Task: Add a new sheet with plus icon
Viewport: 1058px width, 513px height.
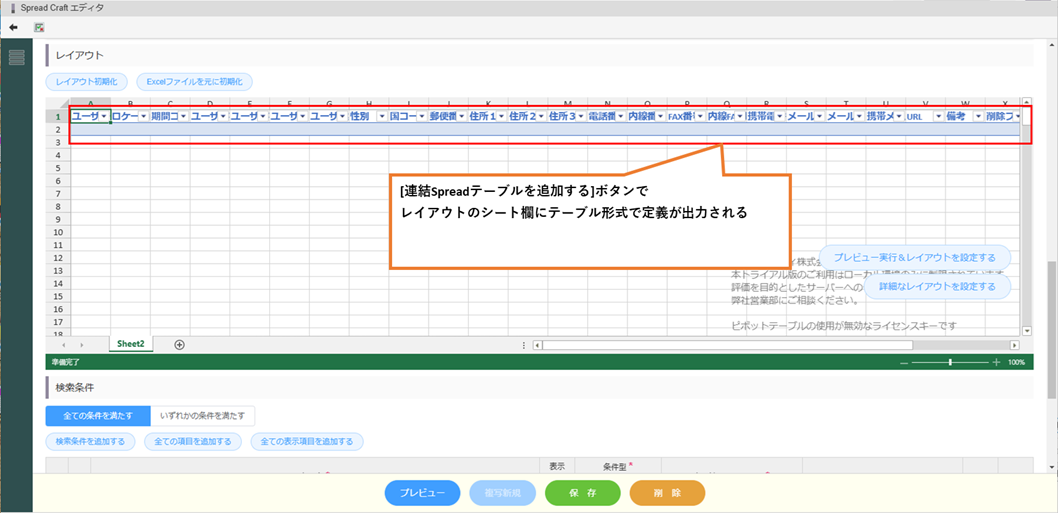Action: [180, 344]
